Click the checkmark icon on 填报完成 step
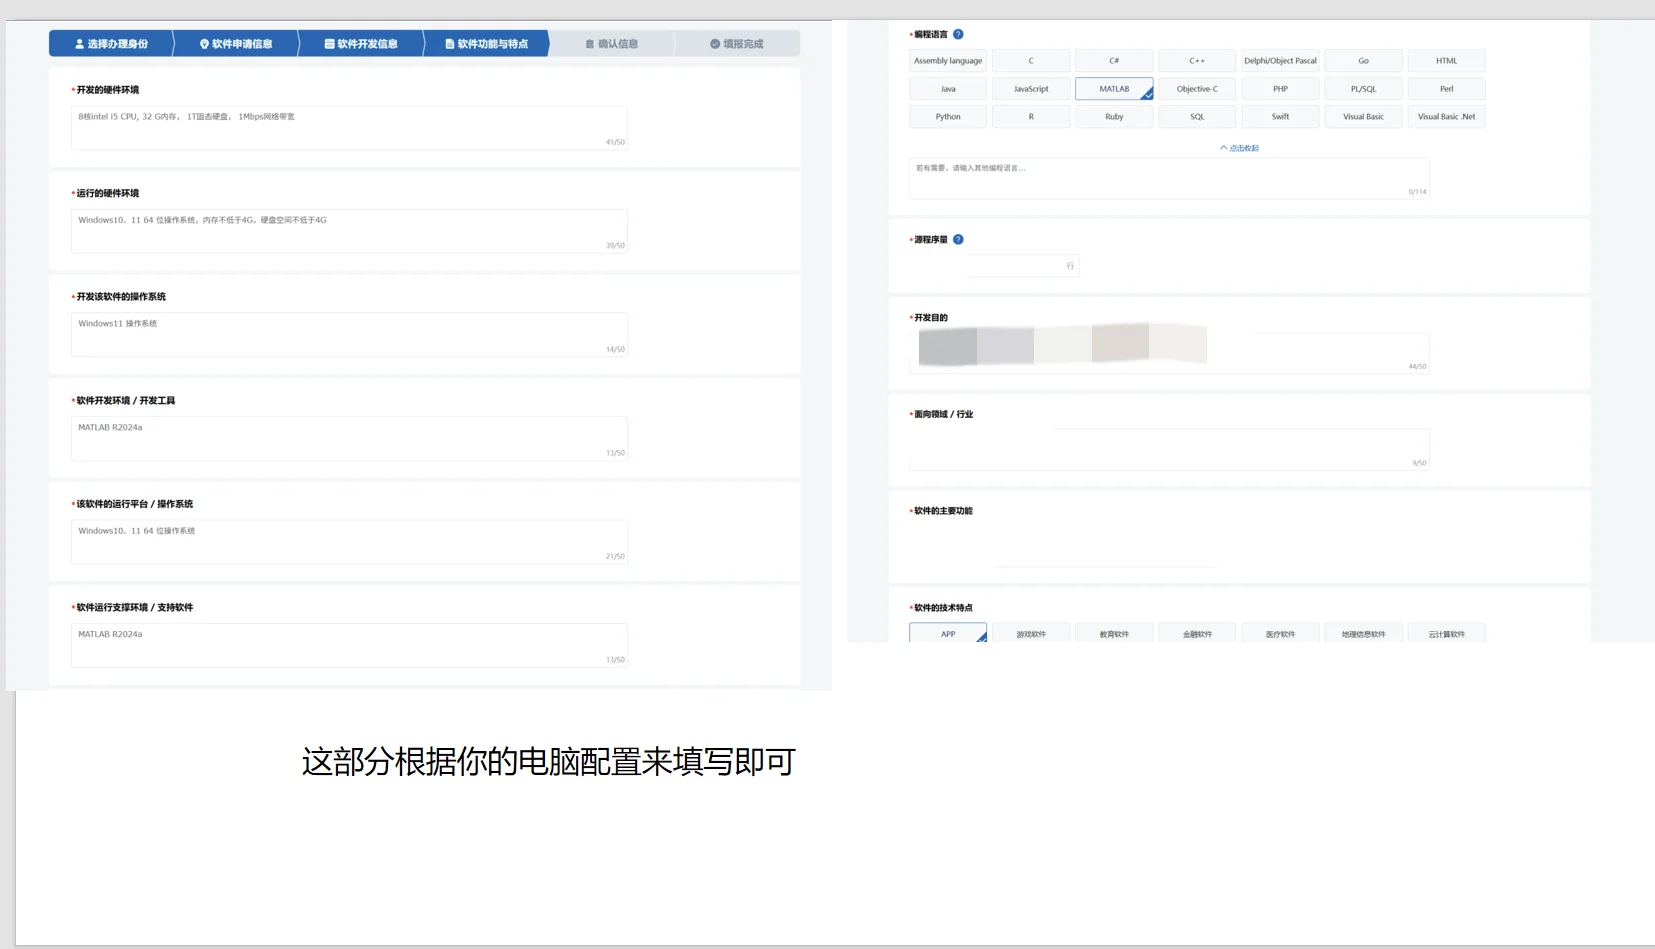The width and height of the screenshot is (1655, 949). click(x=714, y=43)
